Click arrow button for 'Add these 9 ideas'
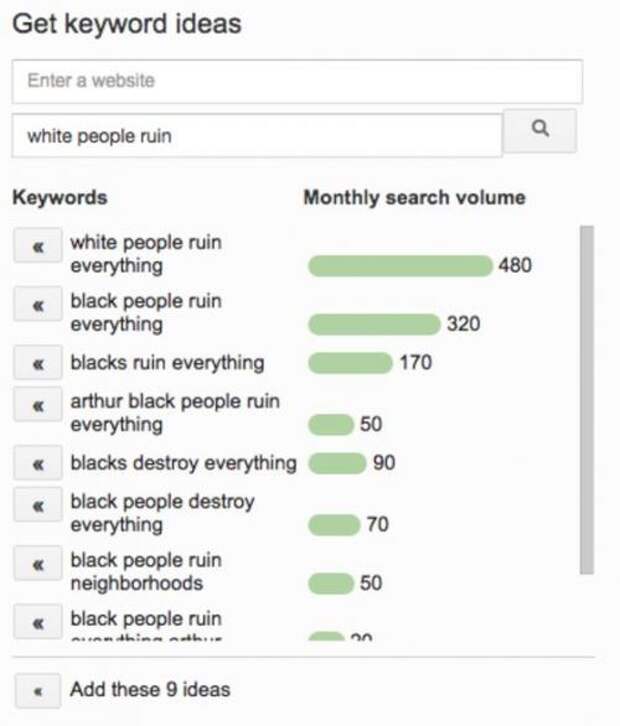Screen dimensions: 620x726 [38, 691]
